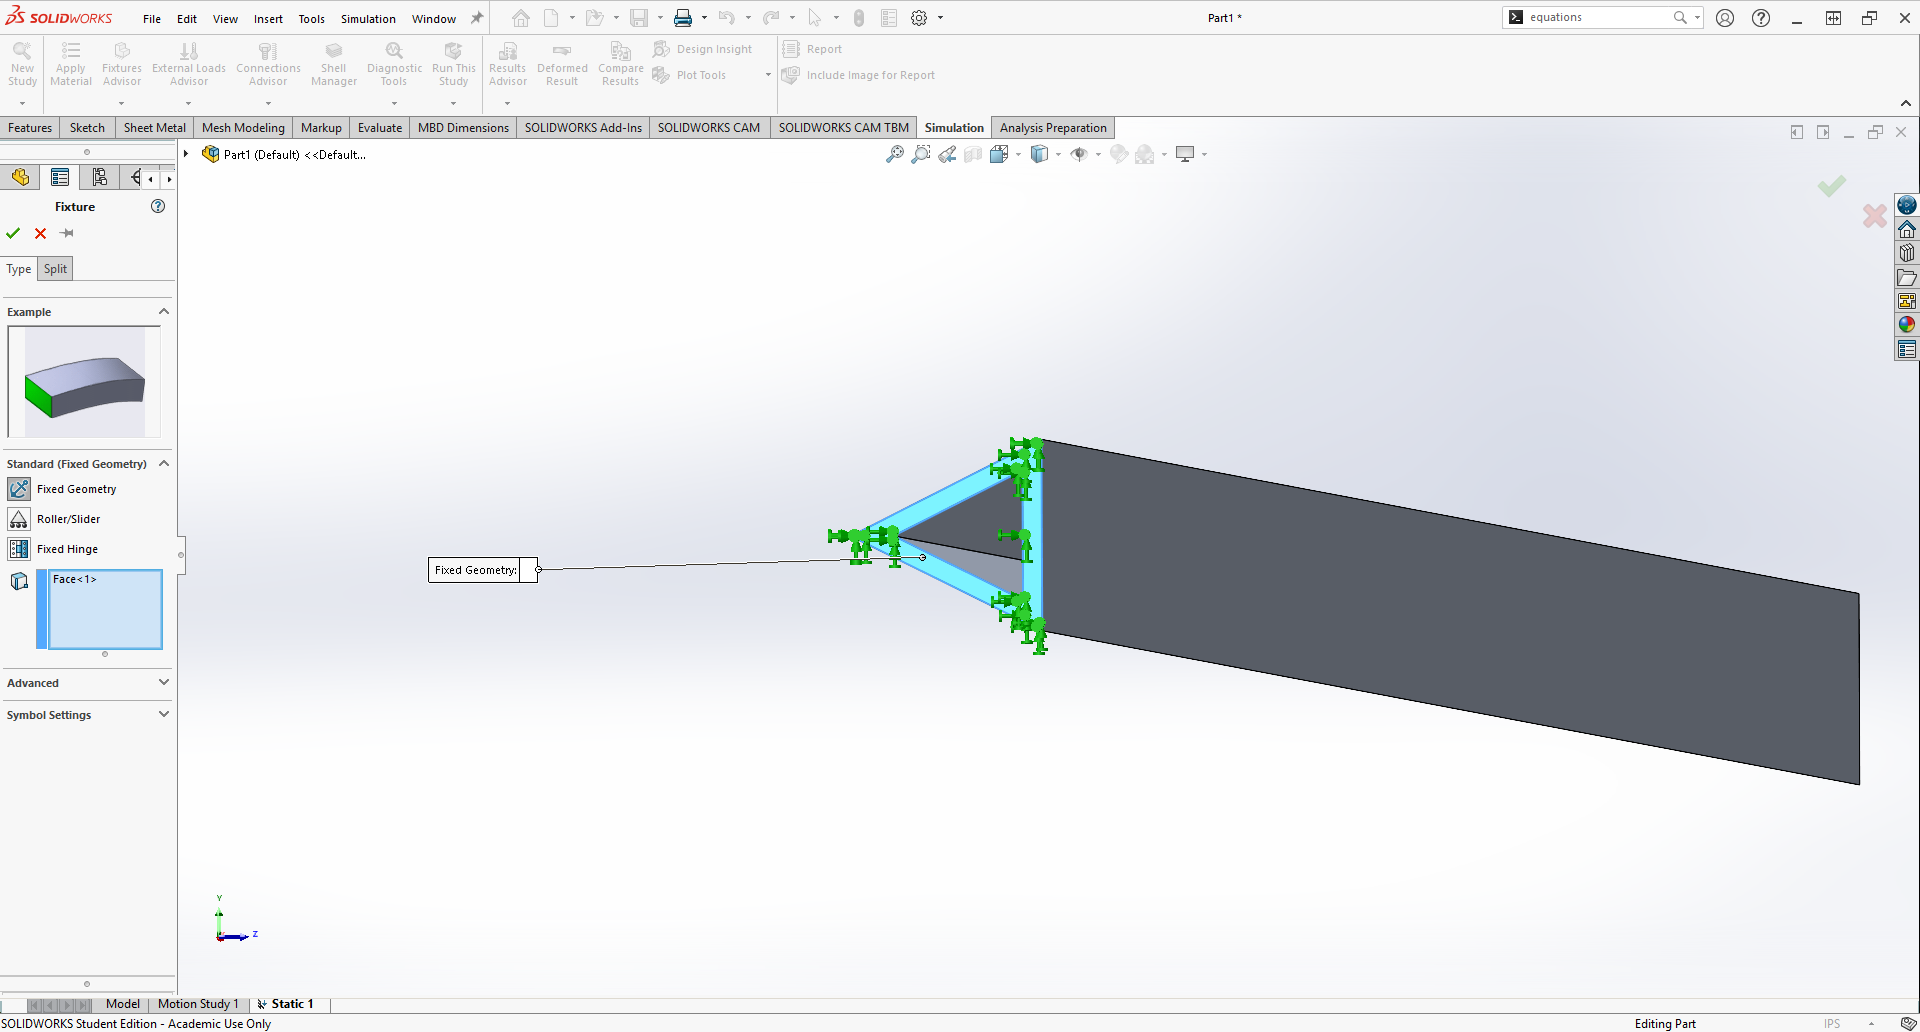Collapse Standard (Fixed Geometry) section

[x=164, y=464]
